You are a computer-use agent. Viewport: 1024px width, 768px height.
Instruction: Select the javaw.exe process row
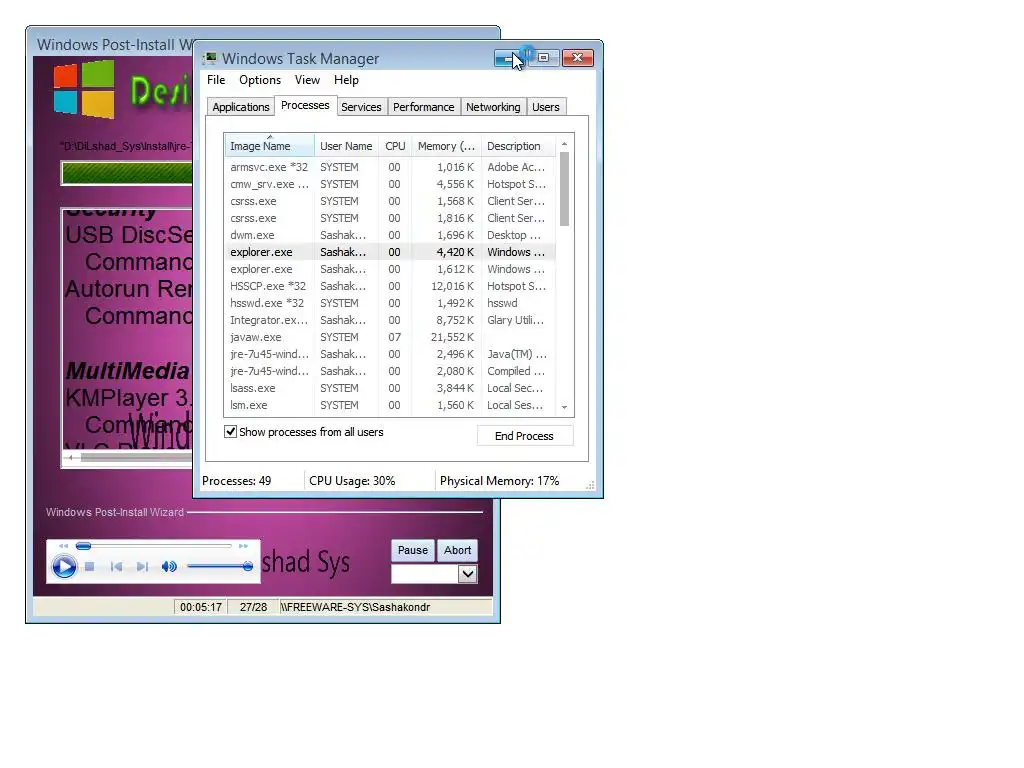pos(390,337)
